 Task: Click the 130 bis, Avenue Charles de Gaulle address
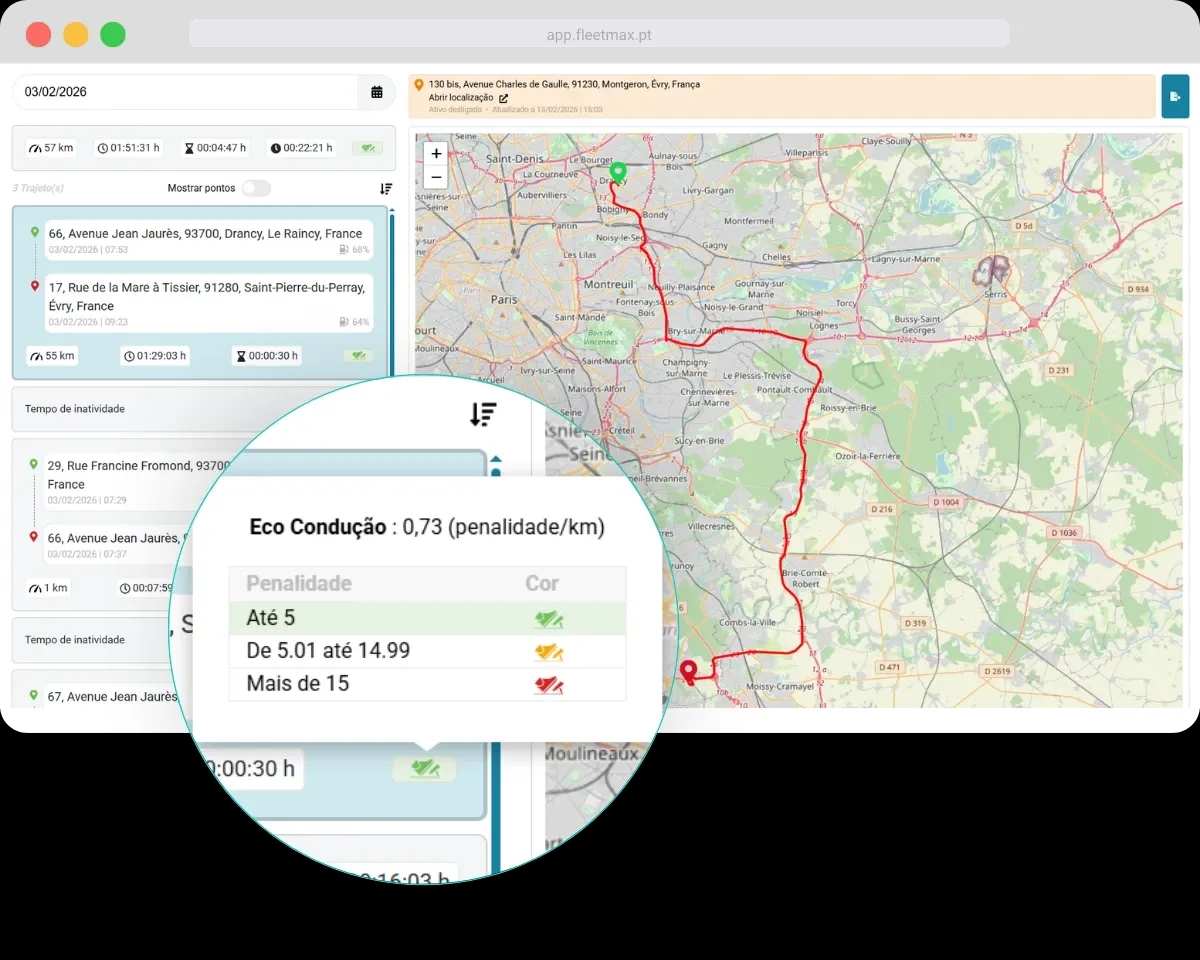click(x=564, y=85)
